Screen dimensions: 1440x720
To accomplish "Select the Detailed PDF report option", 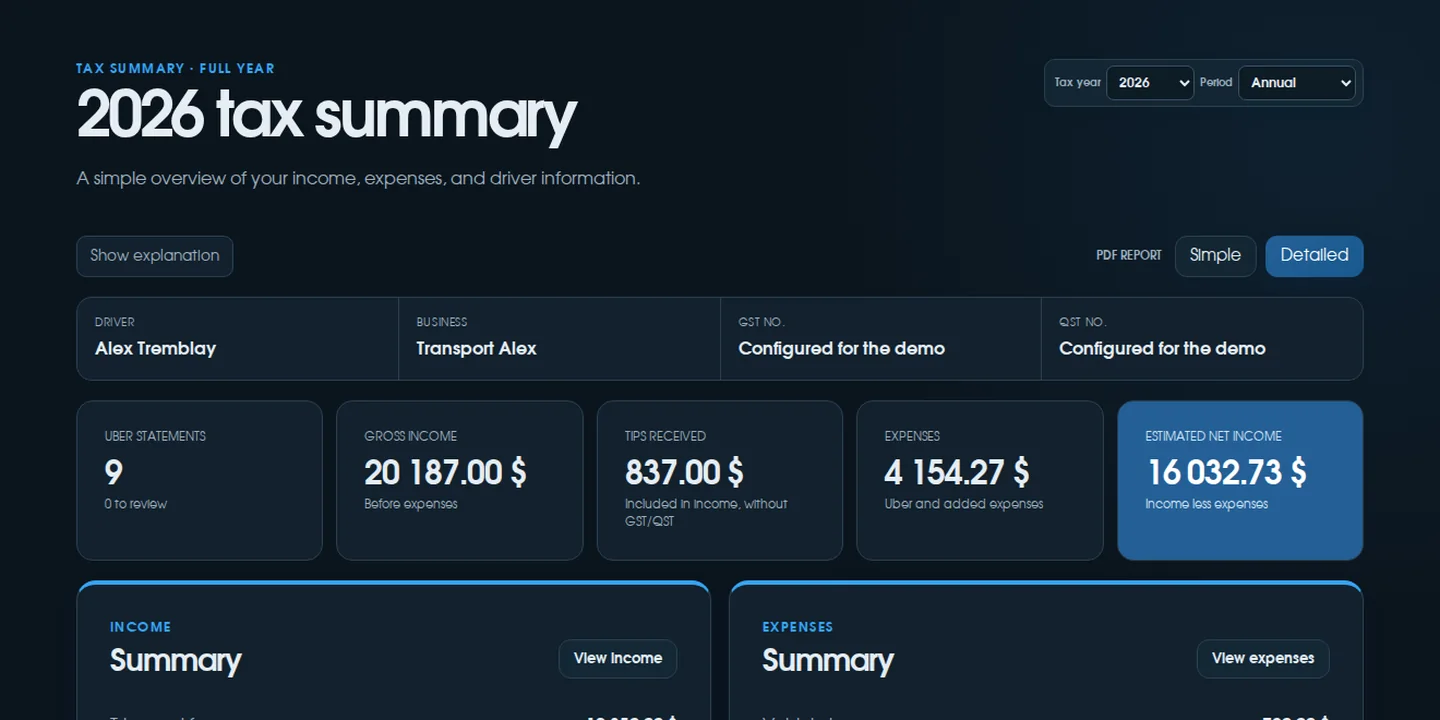I will click(x=1314, y=256).
